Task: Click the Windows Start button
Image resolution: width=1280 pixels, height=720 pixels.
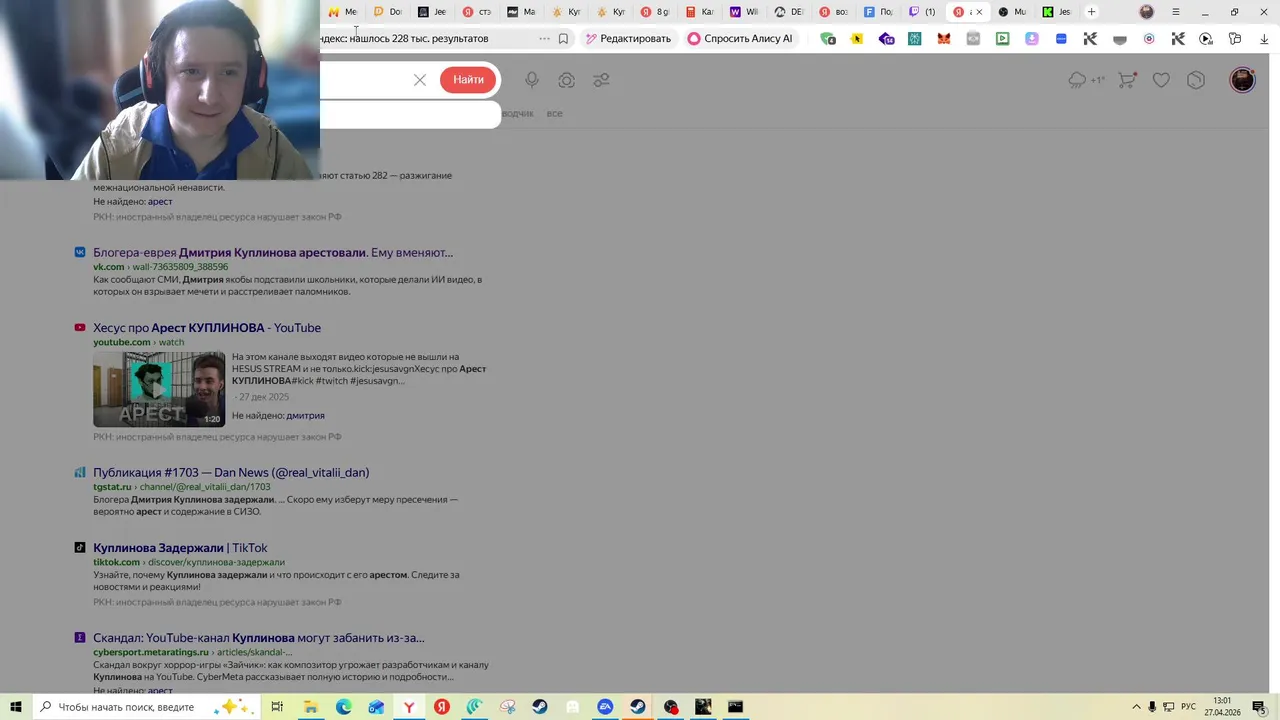Action: (16, 707)
